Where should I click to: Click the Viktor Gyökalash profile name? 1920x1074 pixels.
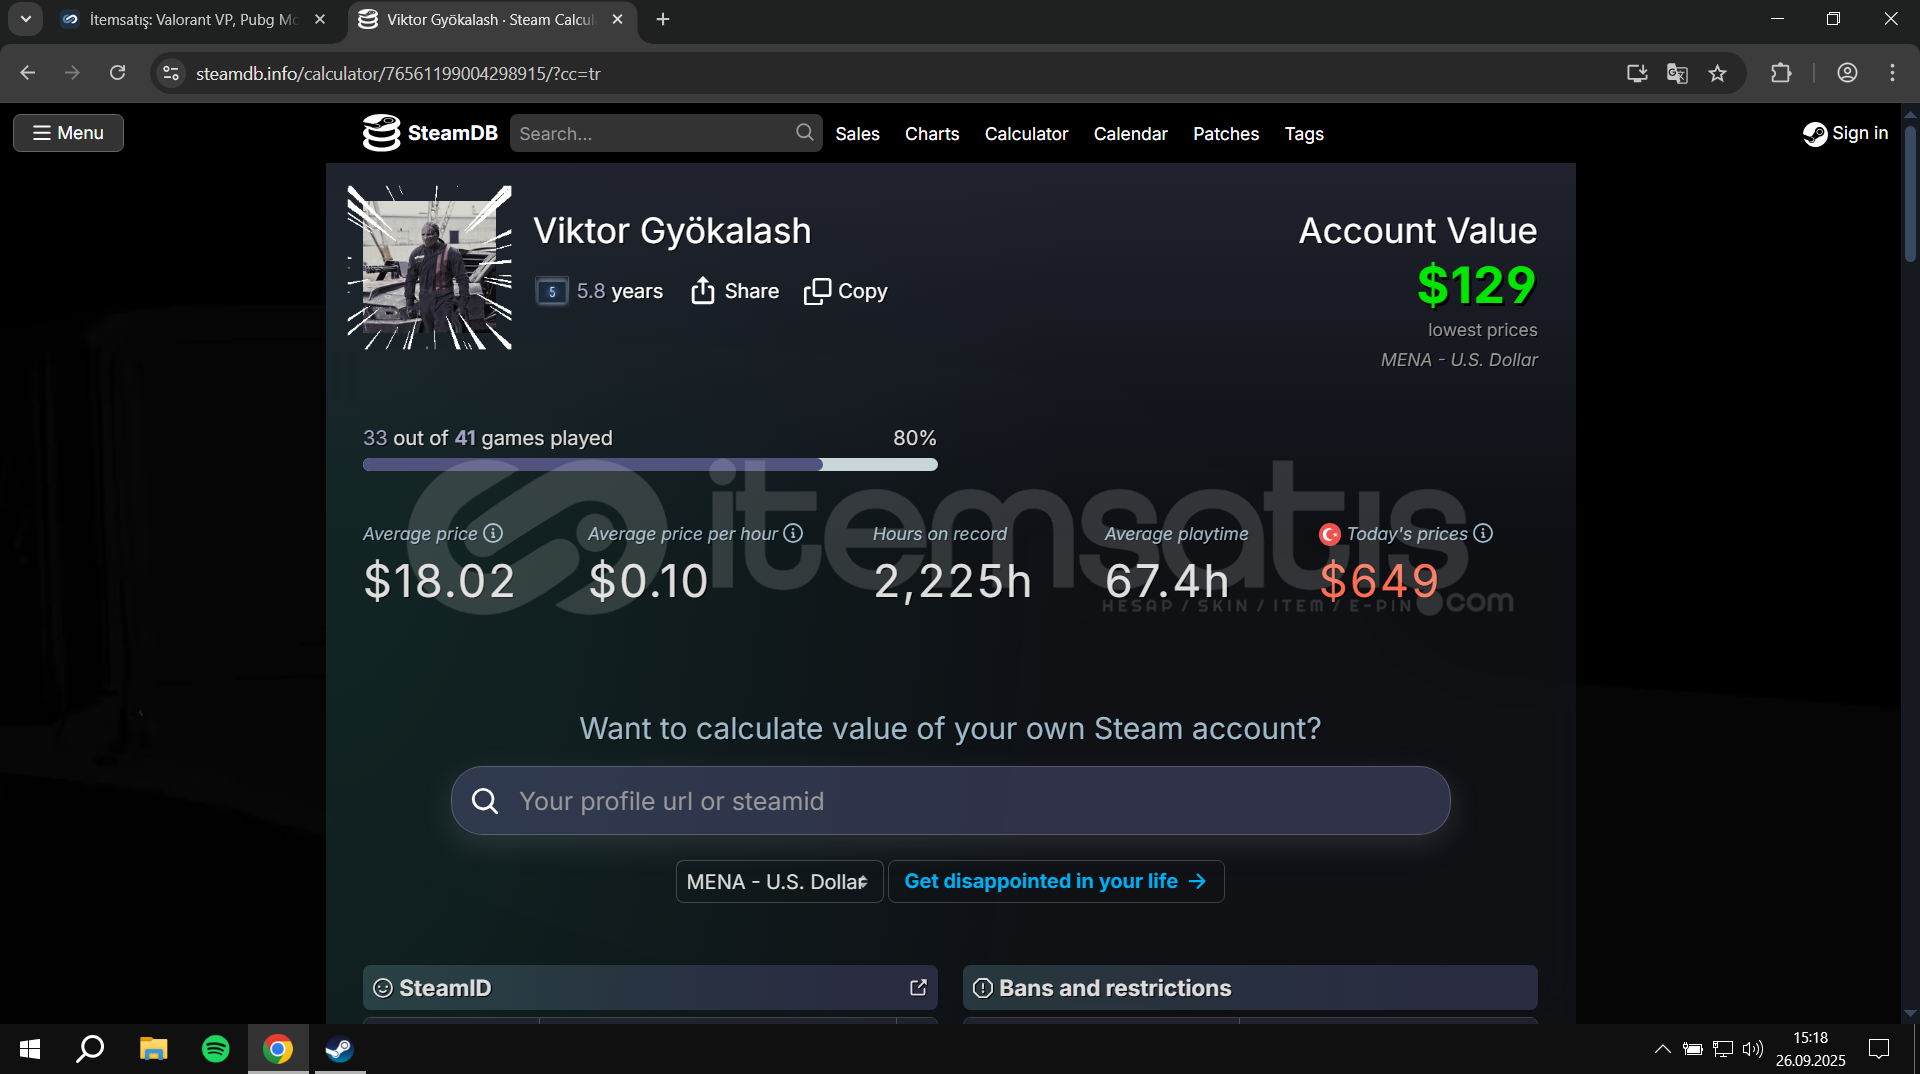click(672, 231)
